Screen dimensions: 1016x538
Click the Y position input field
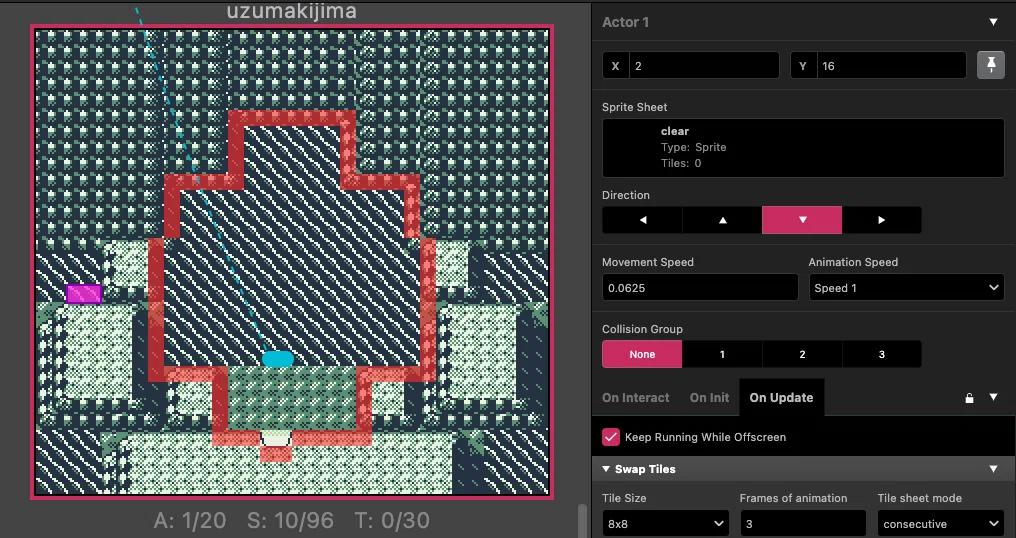click(892, 65)
